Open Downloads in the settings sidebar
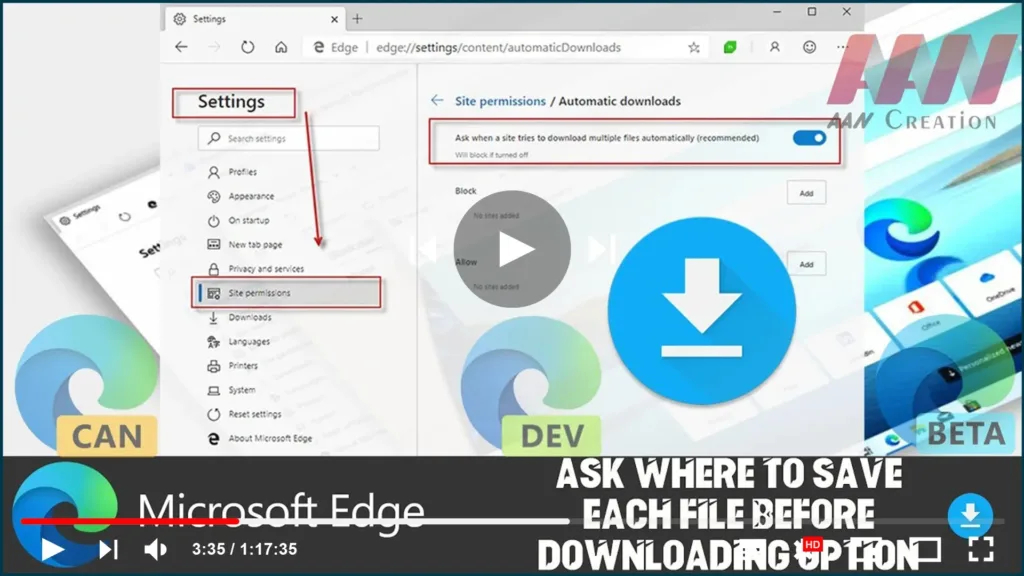 (249, 317)
